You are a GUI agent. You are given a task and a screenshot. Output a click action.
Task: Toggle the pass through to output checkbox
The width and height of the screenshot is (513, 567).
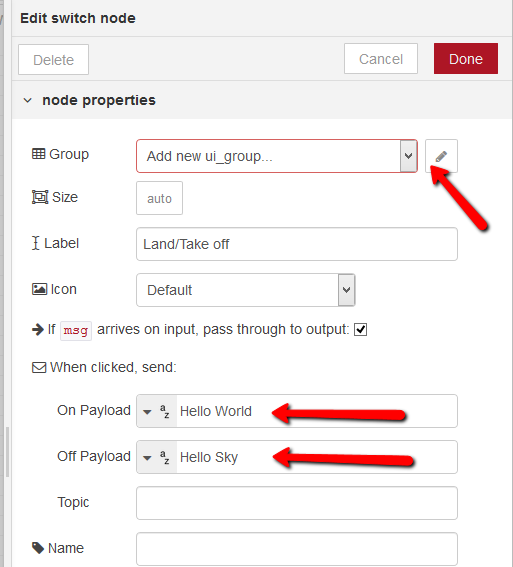click(x=360, y=329)
